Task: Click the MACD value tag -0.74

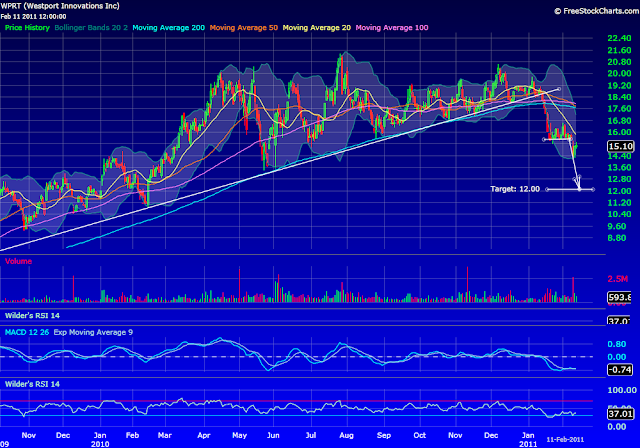Action: tap(620, 370)
